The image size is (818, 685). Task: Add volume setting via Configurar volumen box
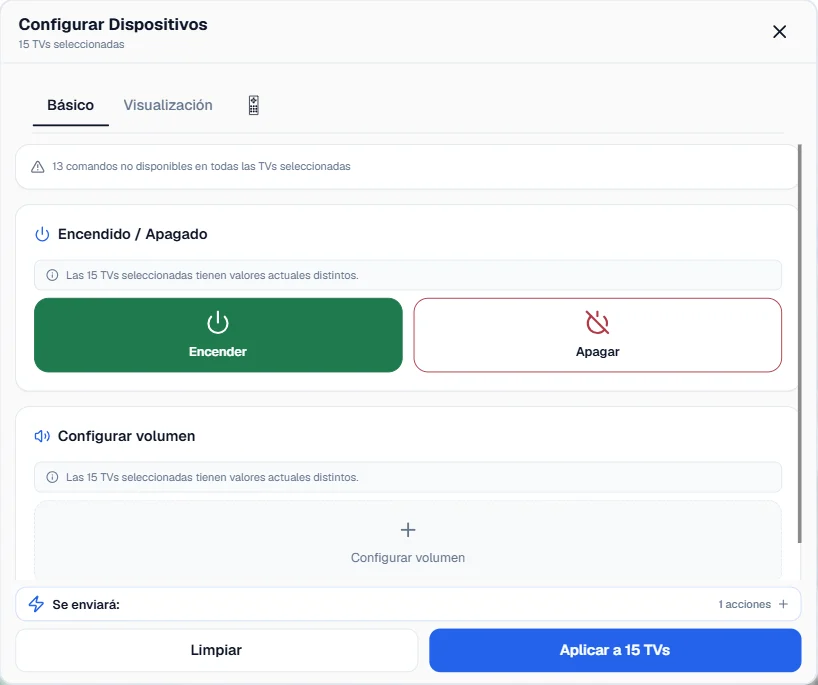pos(408,541)
